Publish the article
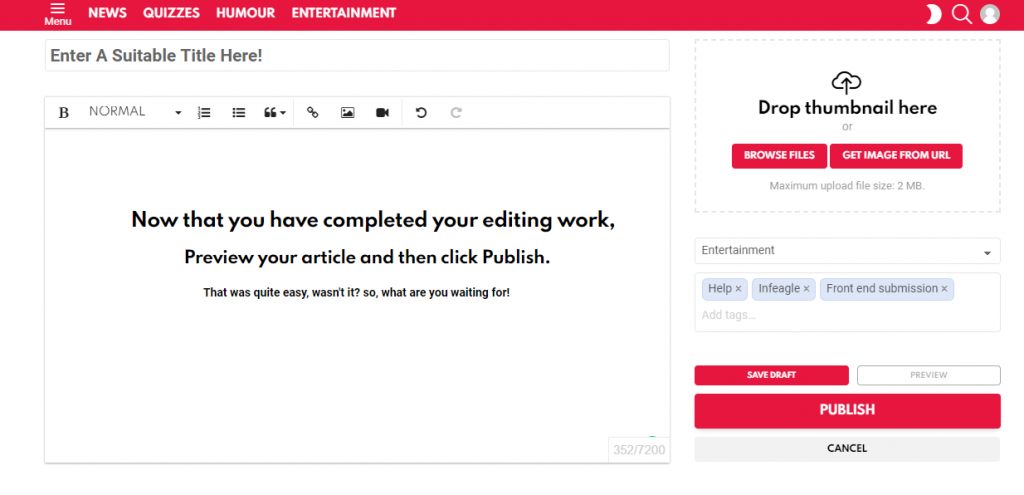The image size is (1024, 495). point(847,411)
